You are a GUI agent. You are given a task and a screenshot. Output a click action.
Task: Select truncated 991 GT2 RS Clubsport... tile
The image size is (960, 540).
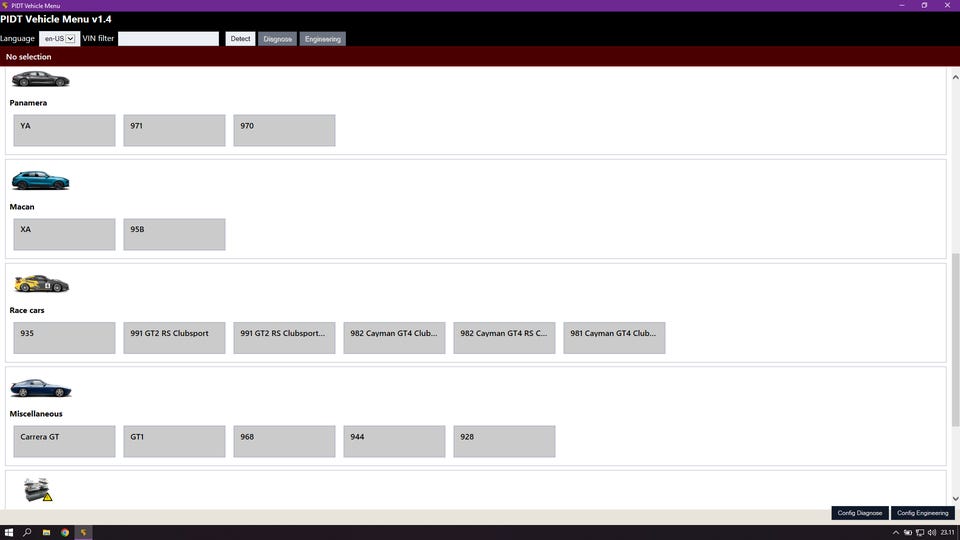[x=284, y=338]
